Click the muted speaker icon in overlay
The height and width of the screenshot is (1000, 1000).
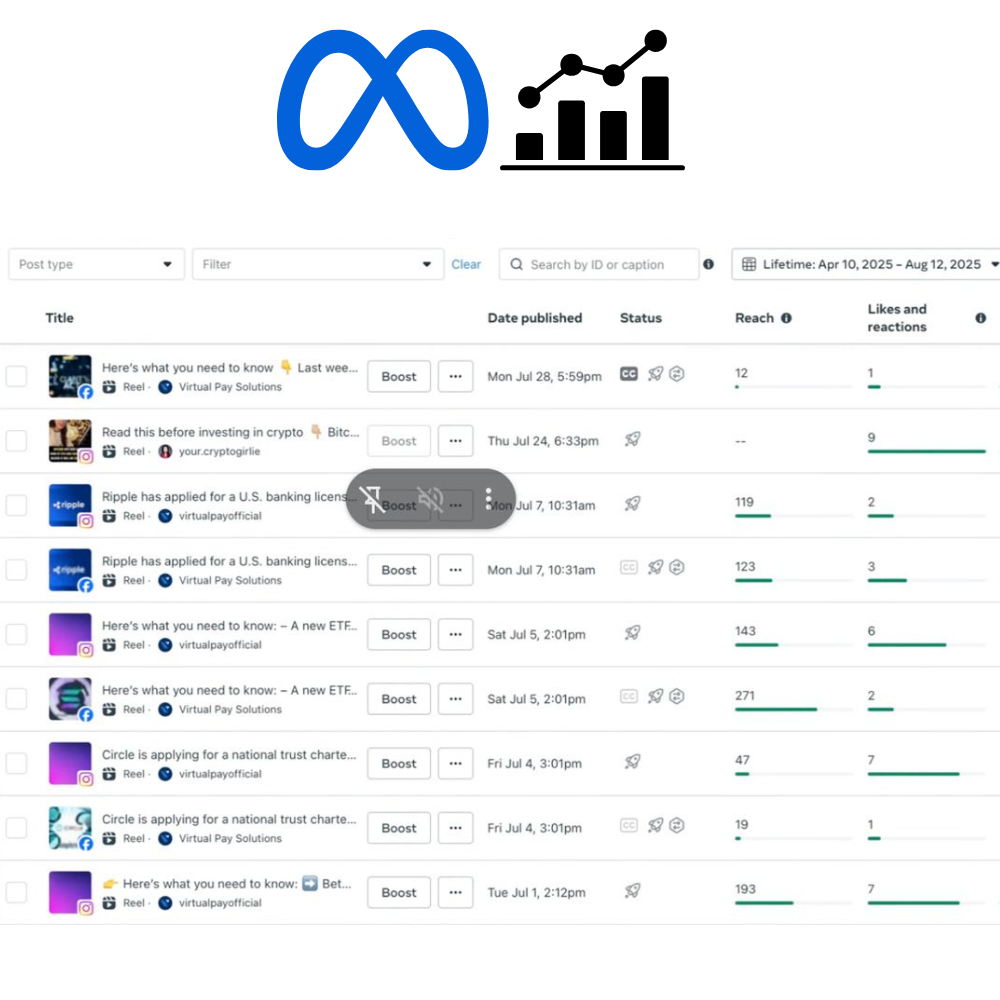[x=430, y=498]
